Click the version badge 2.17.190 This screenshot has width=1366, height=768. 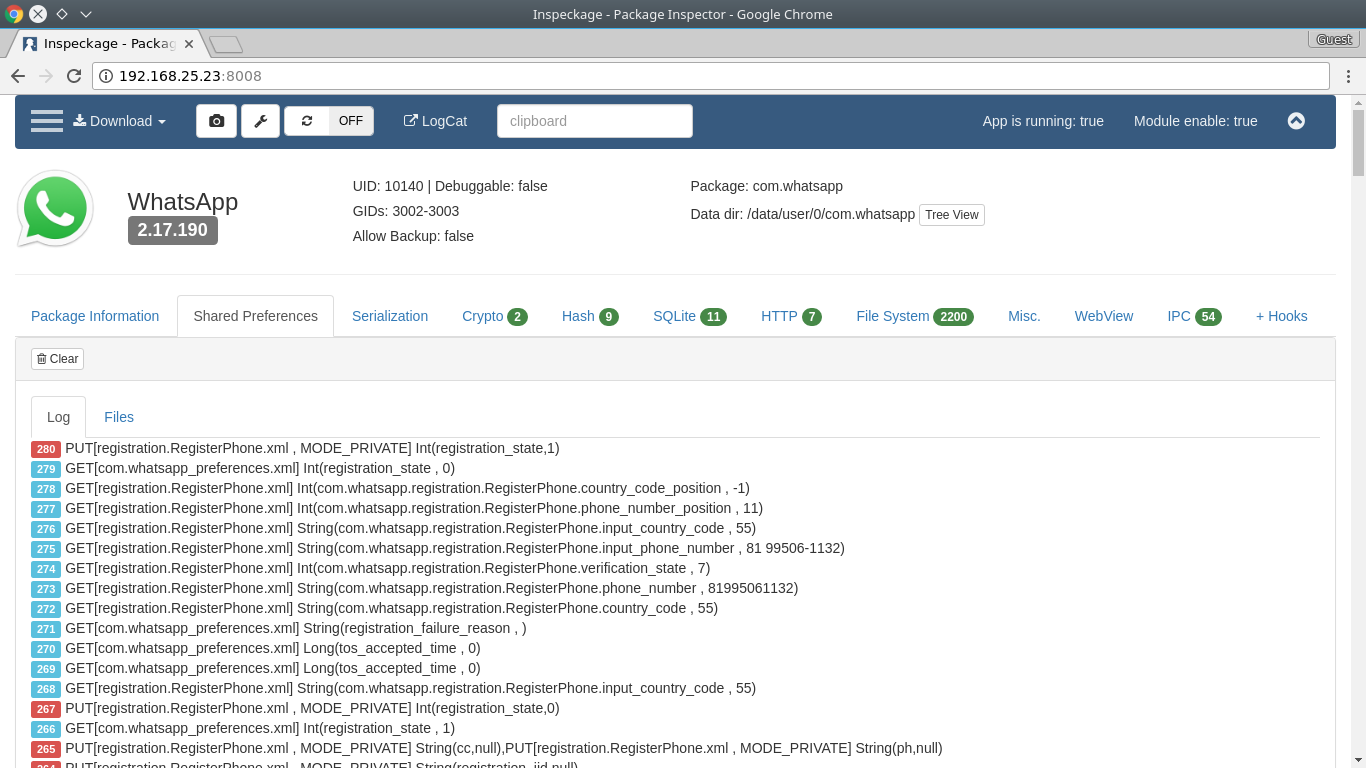pos(173,230)
